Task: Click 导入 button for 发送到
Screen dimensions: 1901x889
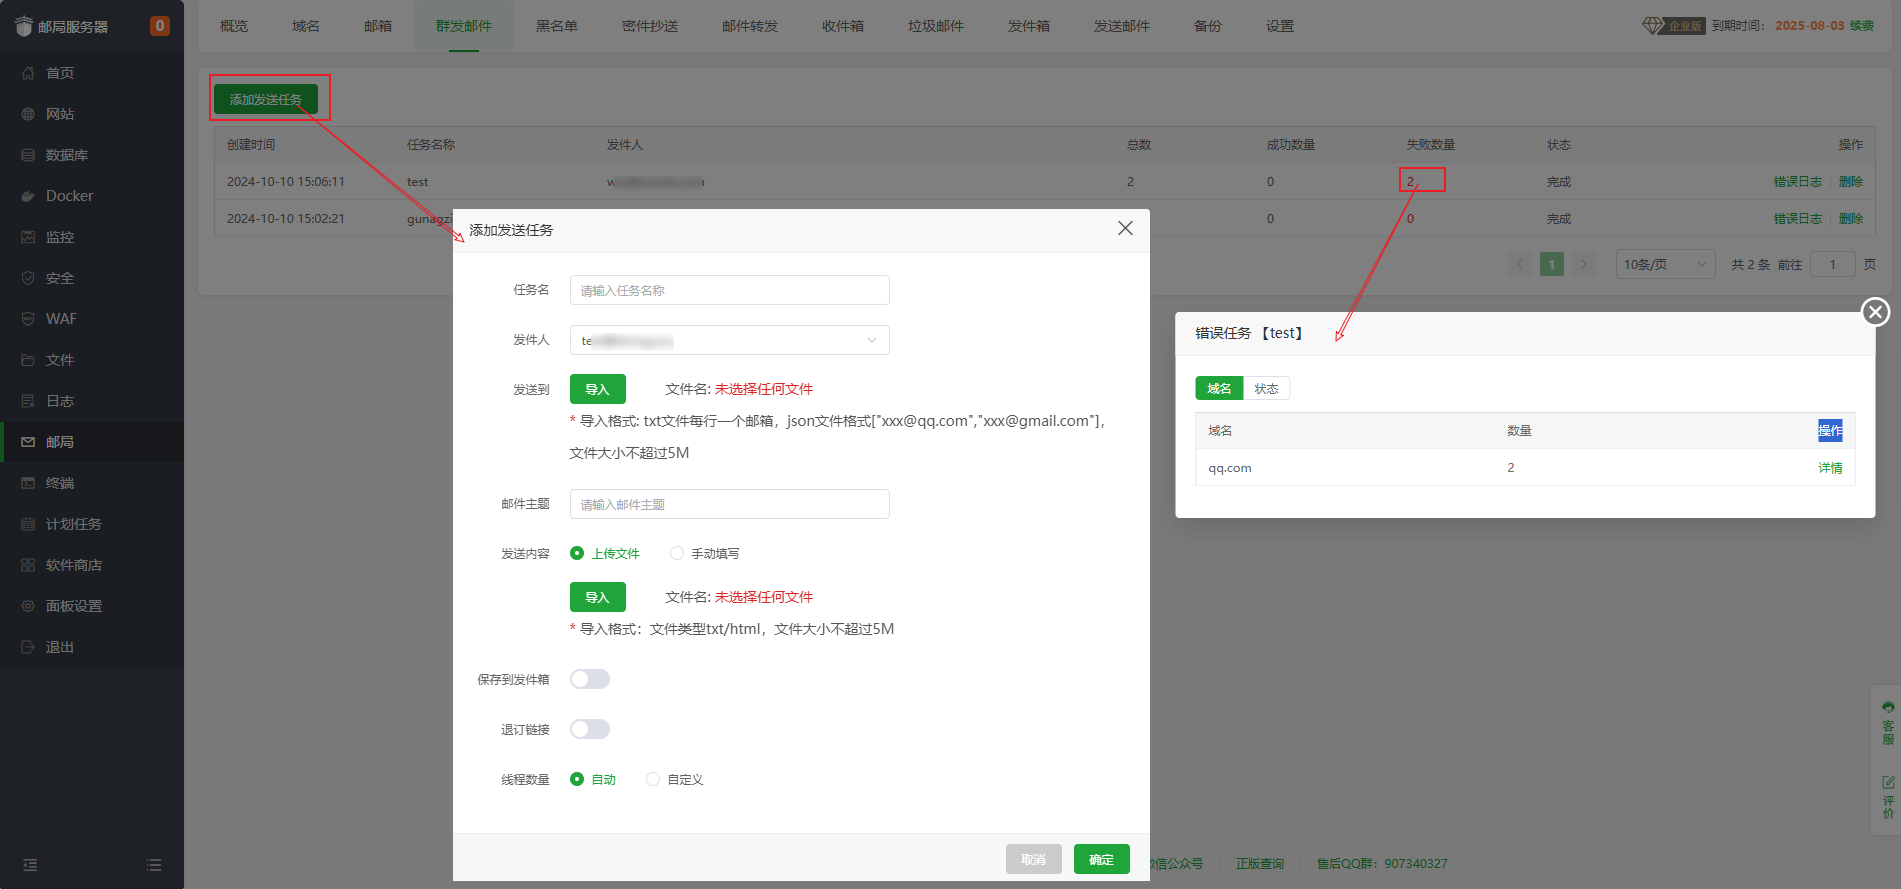Action: point(598,389)
